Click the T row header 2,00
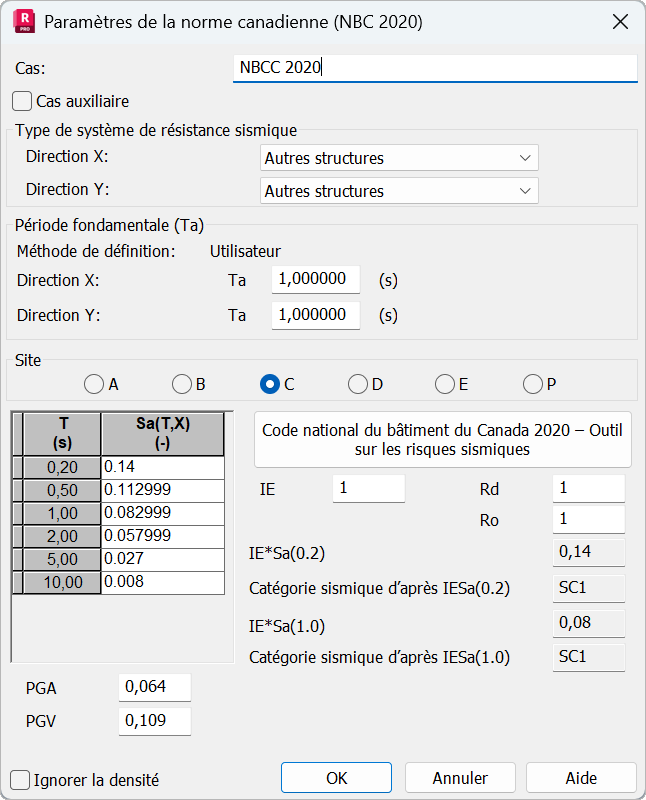This screenshot has width=646, height=800. click(62, 536)
